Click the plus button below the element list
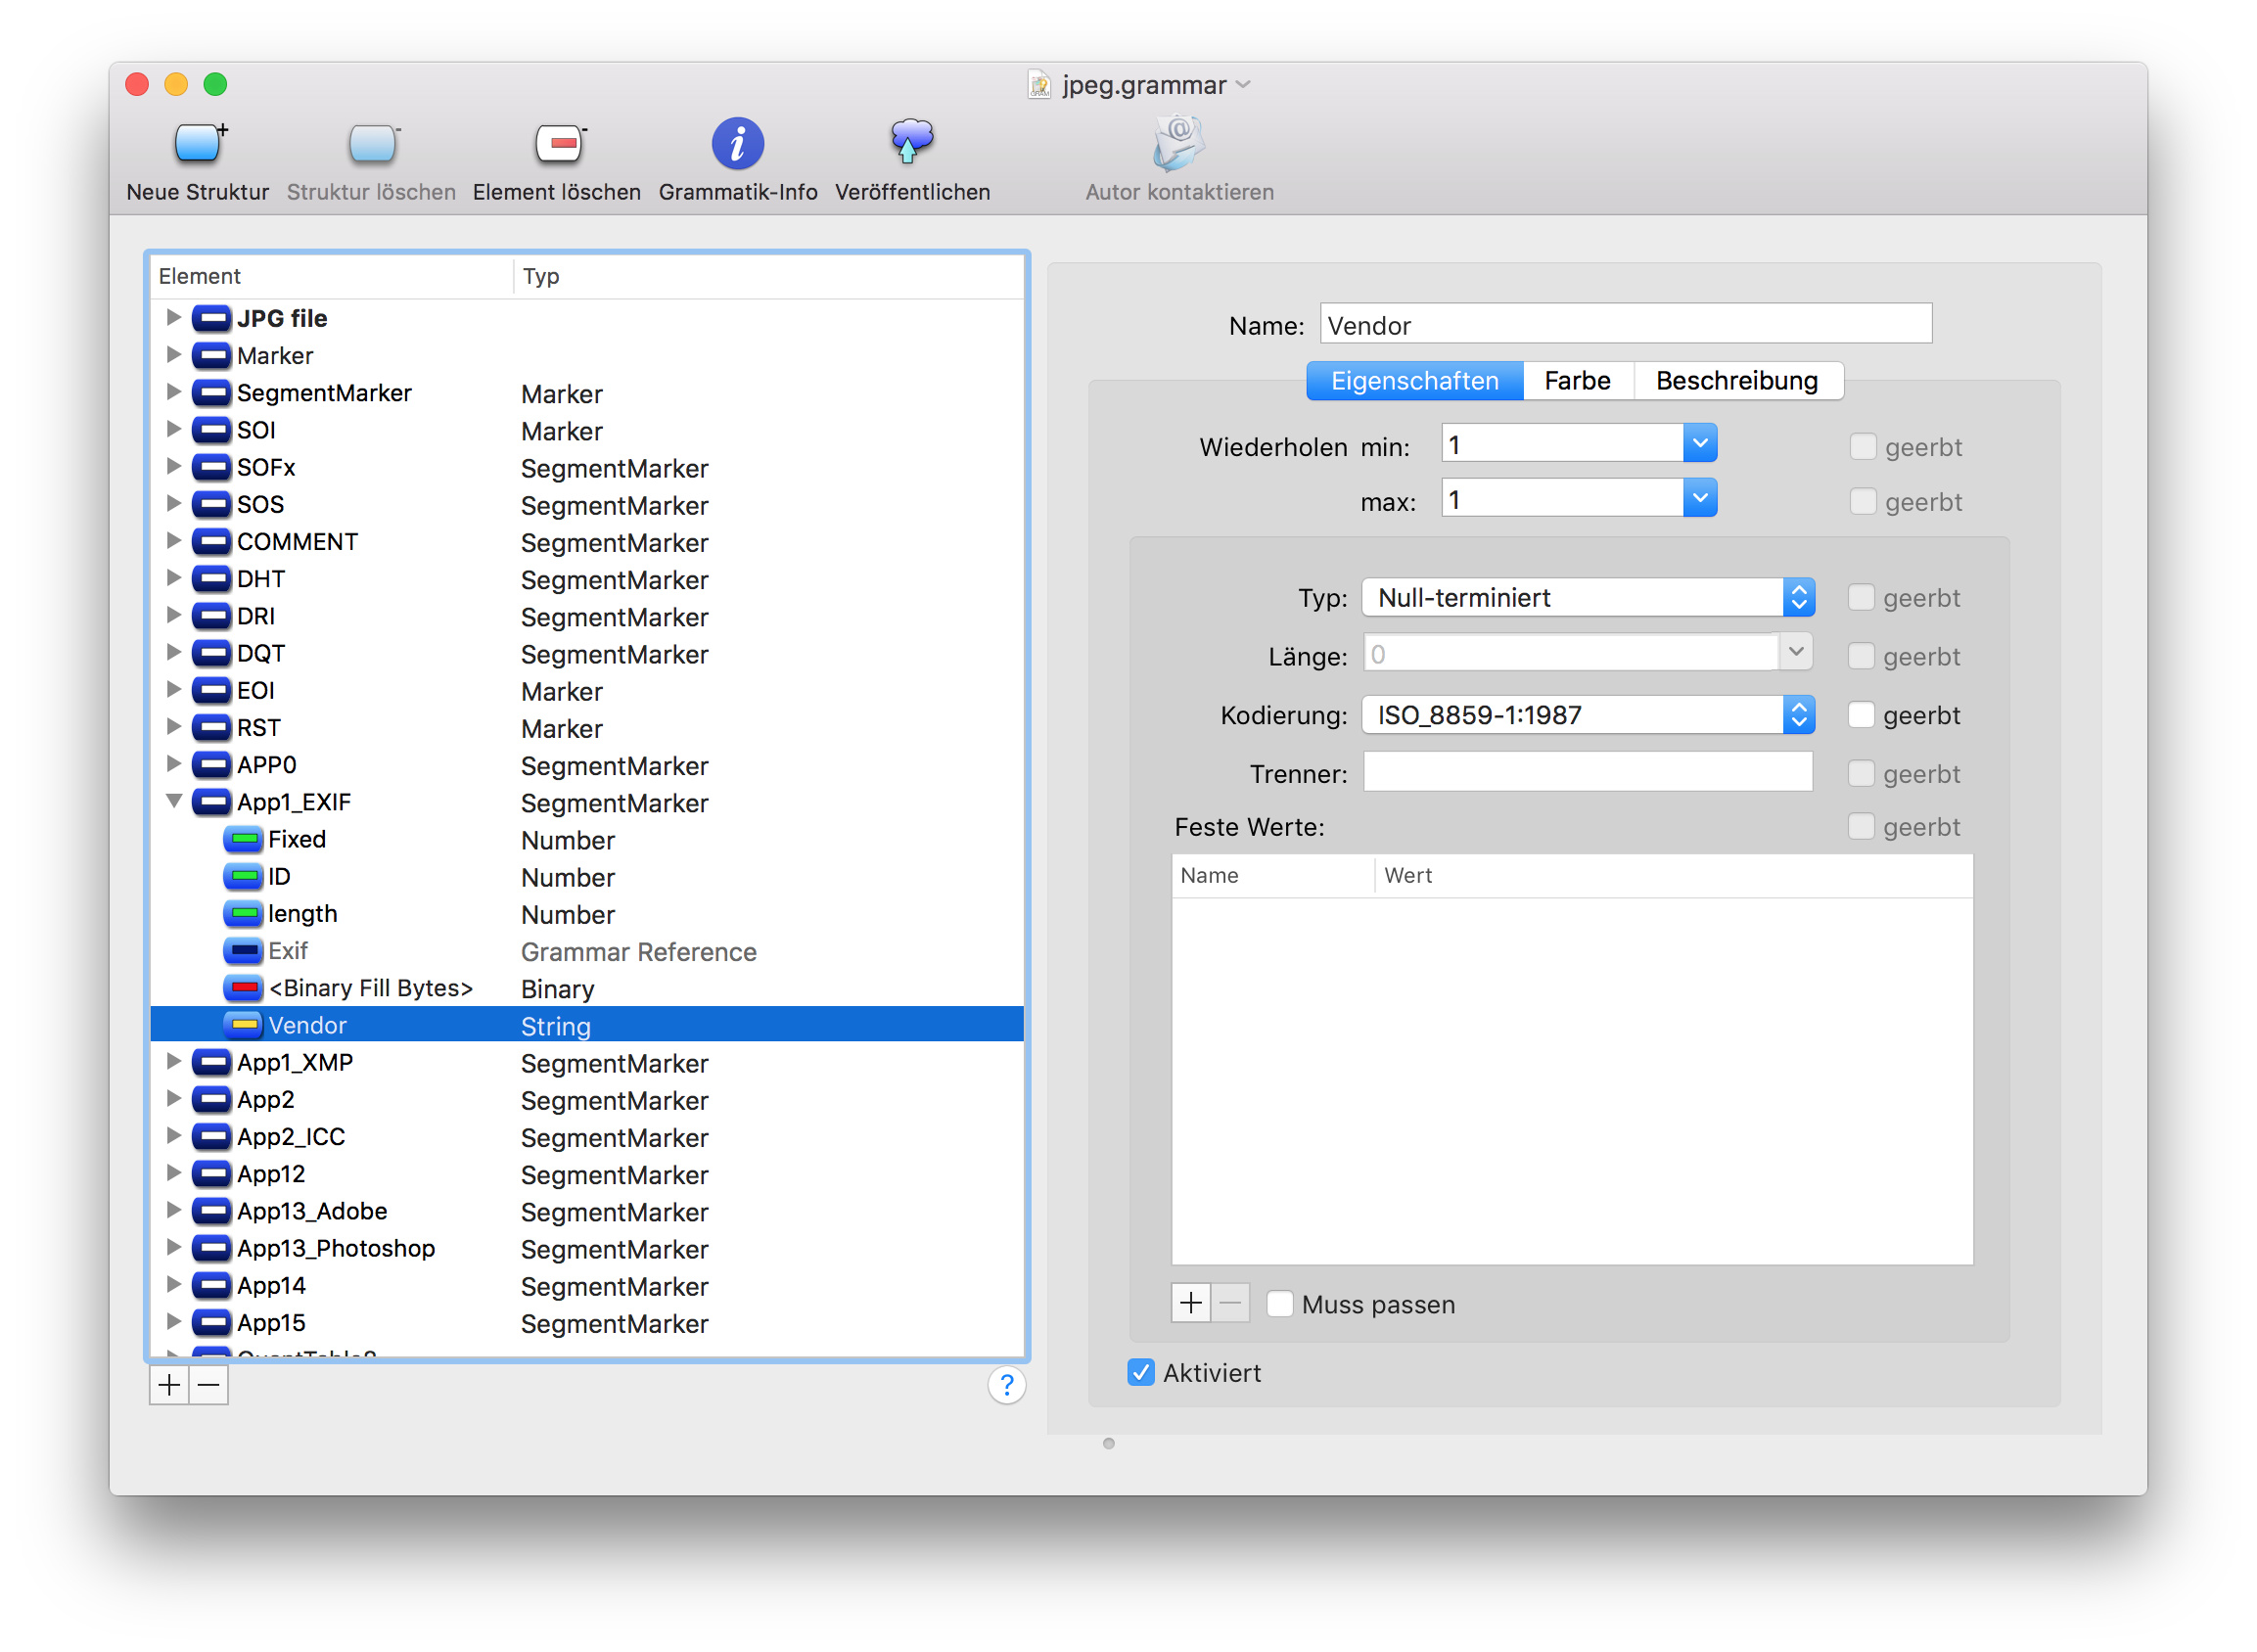 (169, 1386)
